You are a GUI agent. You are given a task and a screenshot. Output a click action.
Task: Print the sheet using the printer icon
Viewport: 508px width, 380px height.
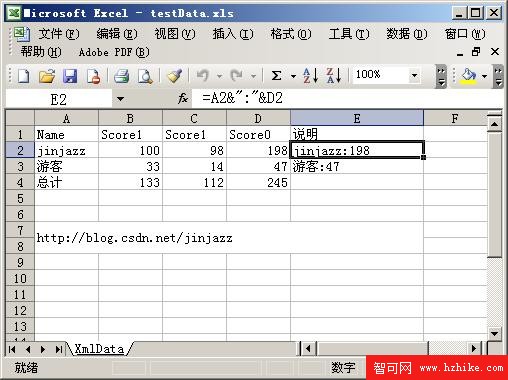click(x=121, y=76)
